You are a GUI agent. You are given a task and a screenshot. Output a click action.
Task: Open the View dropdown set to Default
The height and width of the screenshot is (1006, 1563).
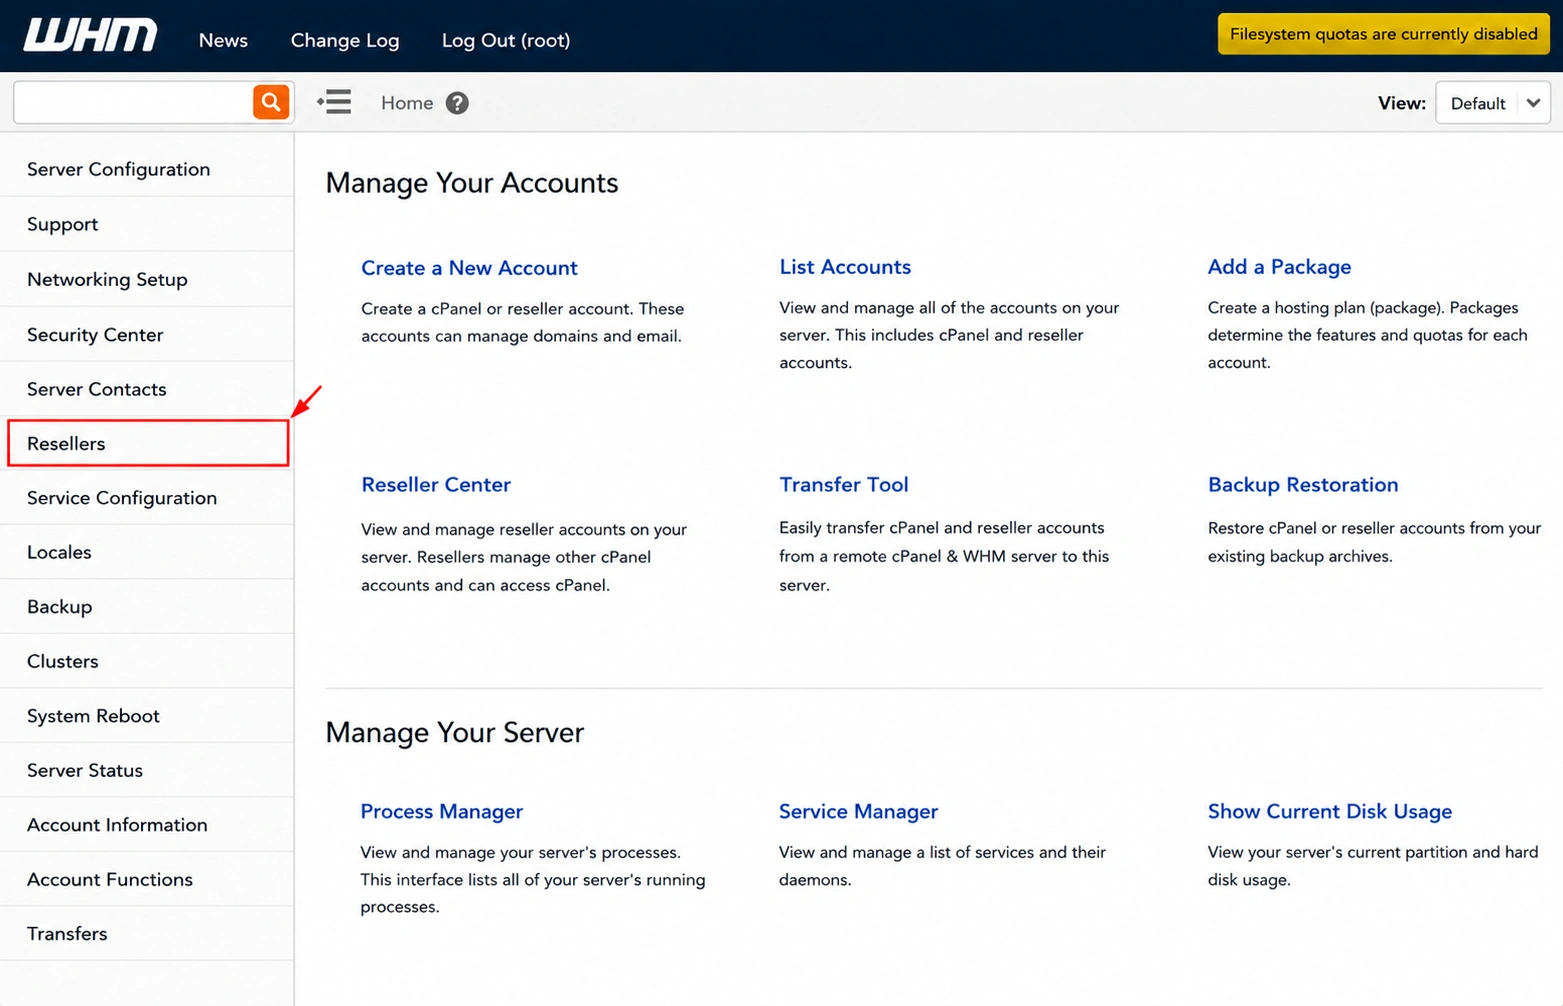1492,103
